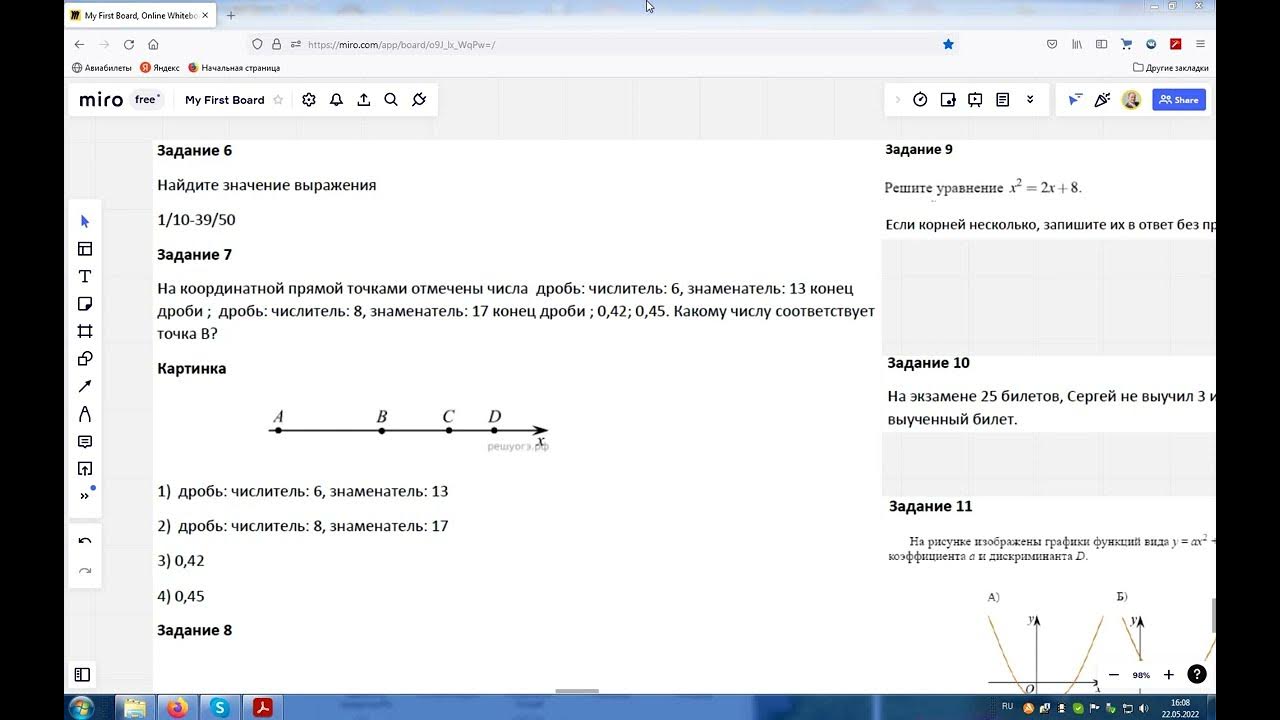Open the Upload tool
1280x720 pixels.
pos(85,469)
